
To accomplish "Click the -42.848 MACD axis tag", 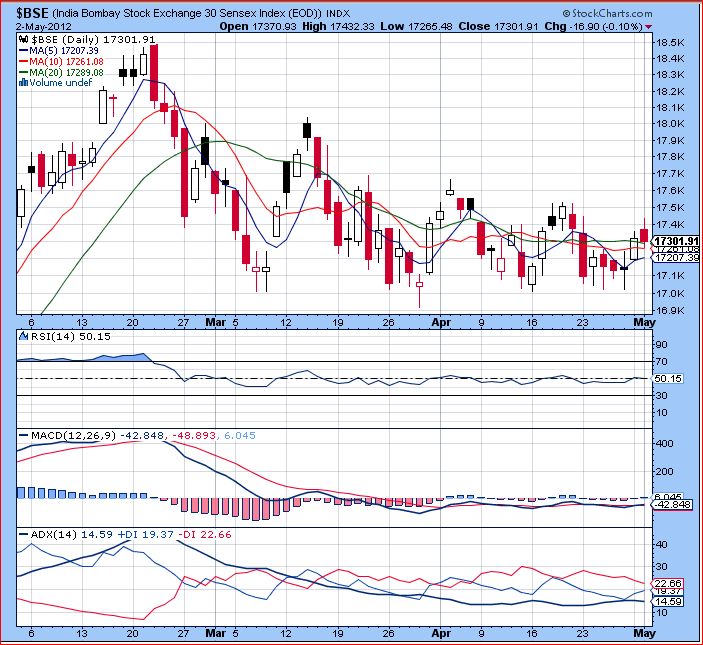I will pos(673,505).
